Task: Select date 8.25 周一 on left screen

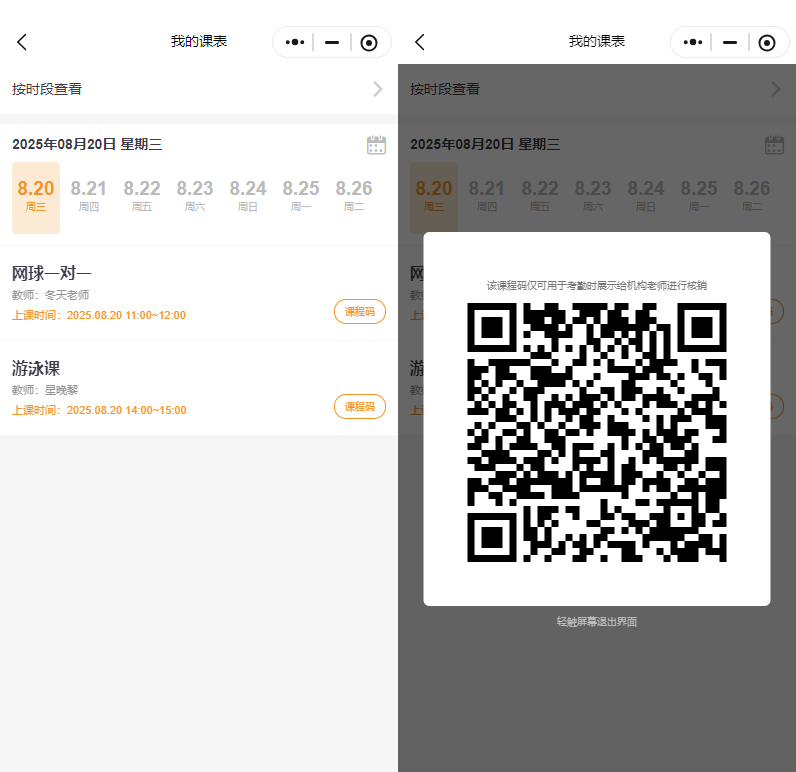Action: [301, 195]
